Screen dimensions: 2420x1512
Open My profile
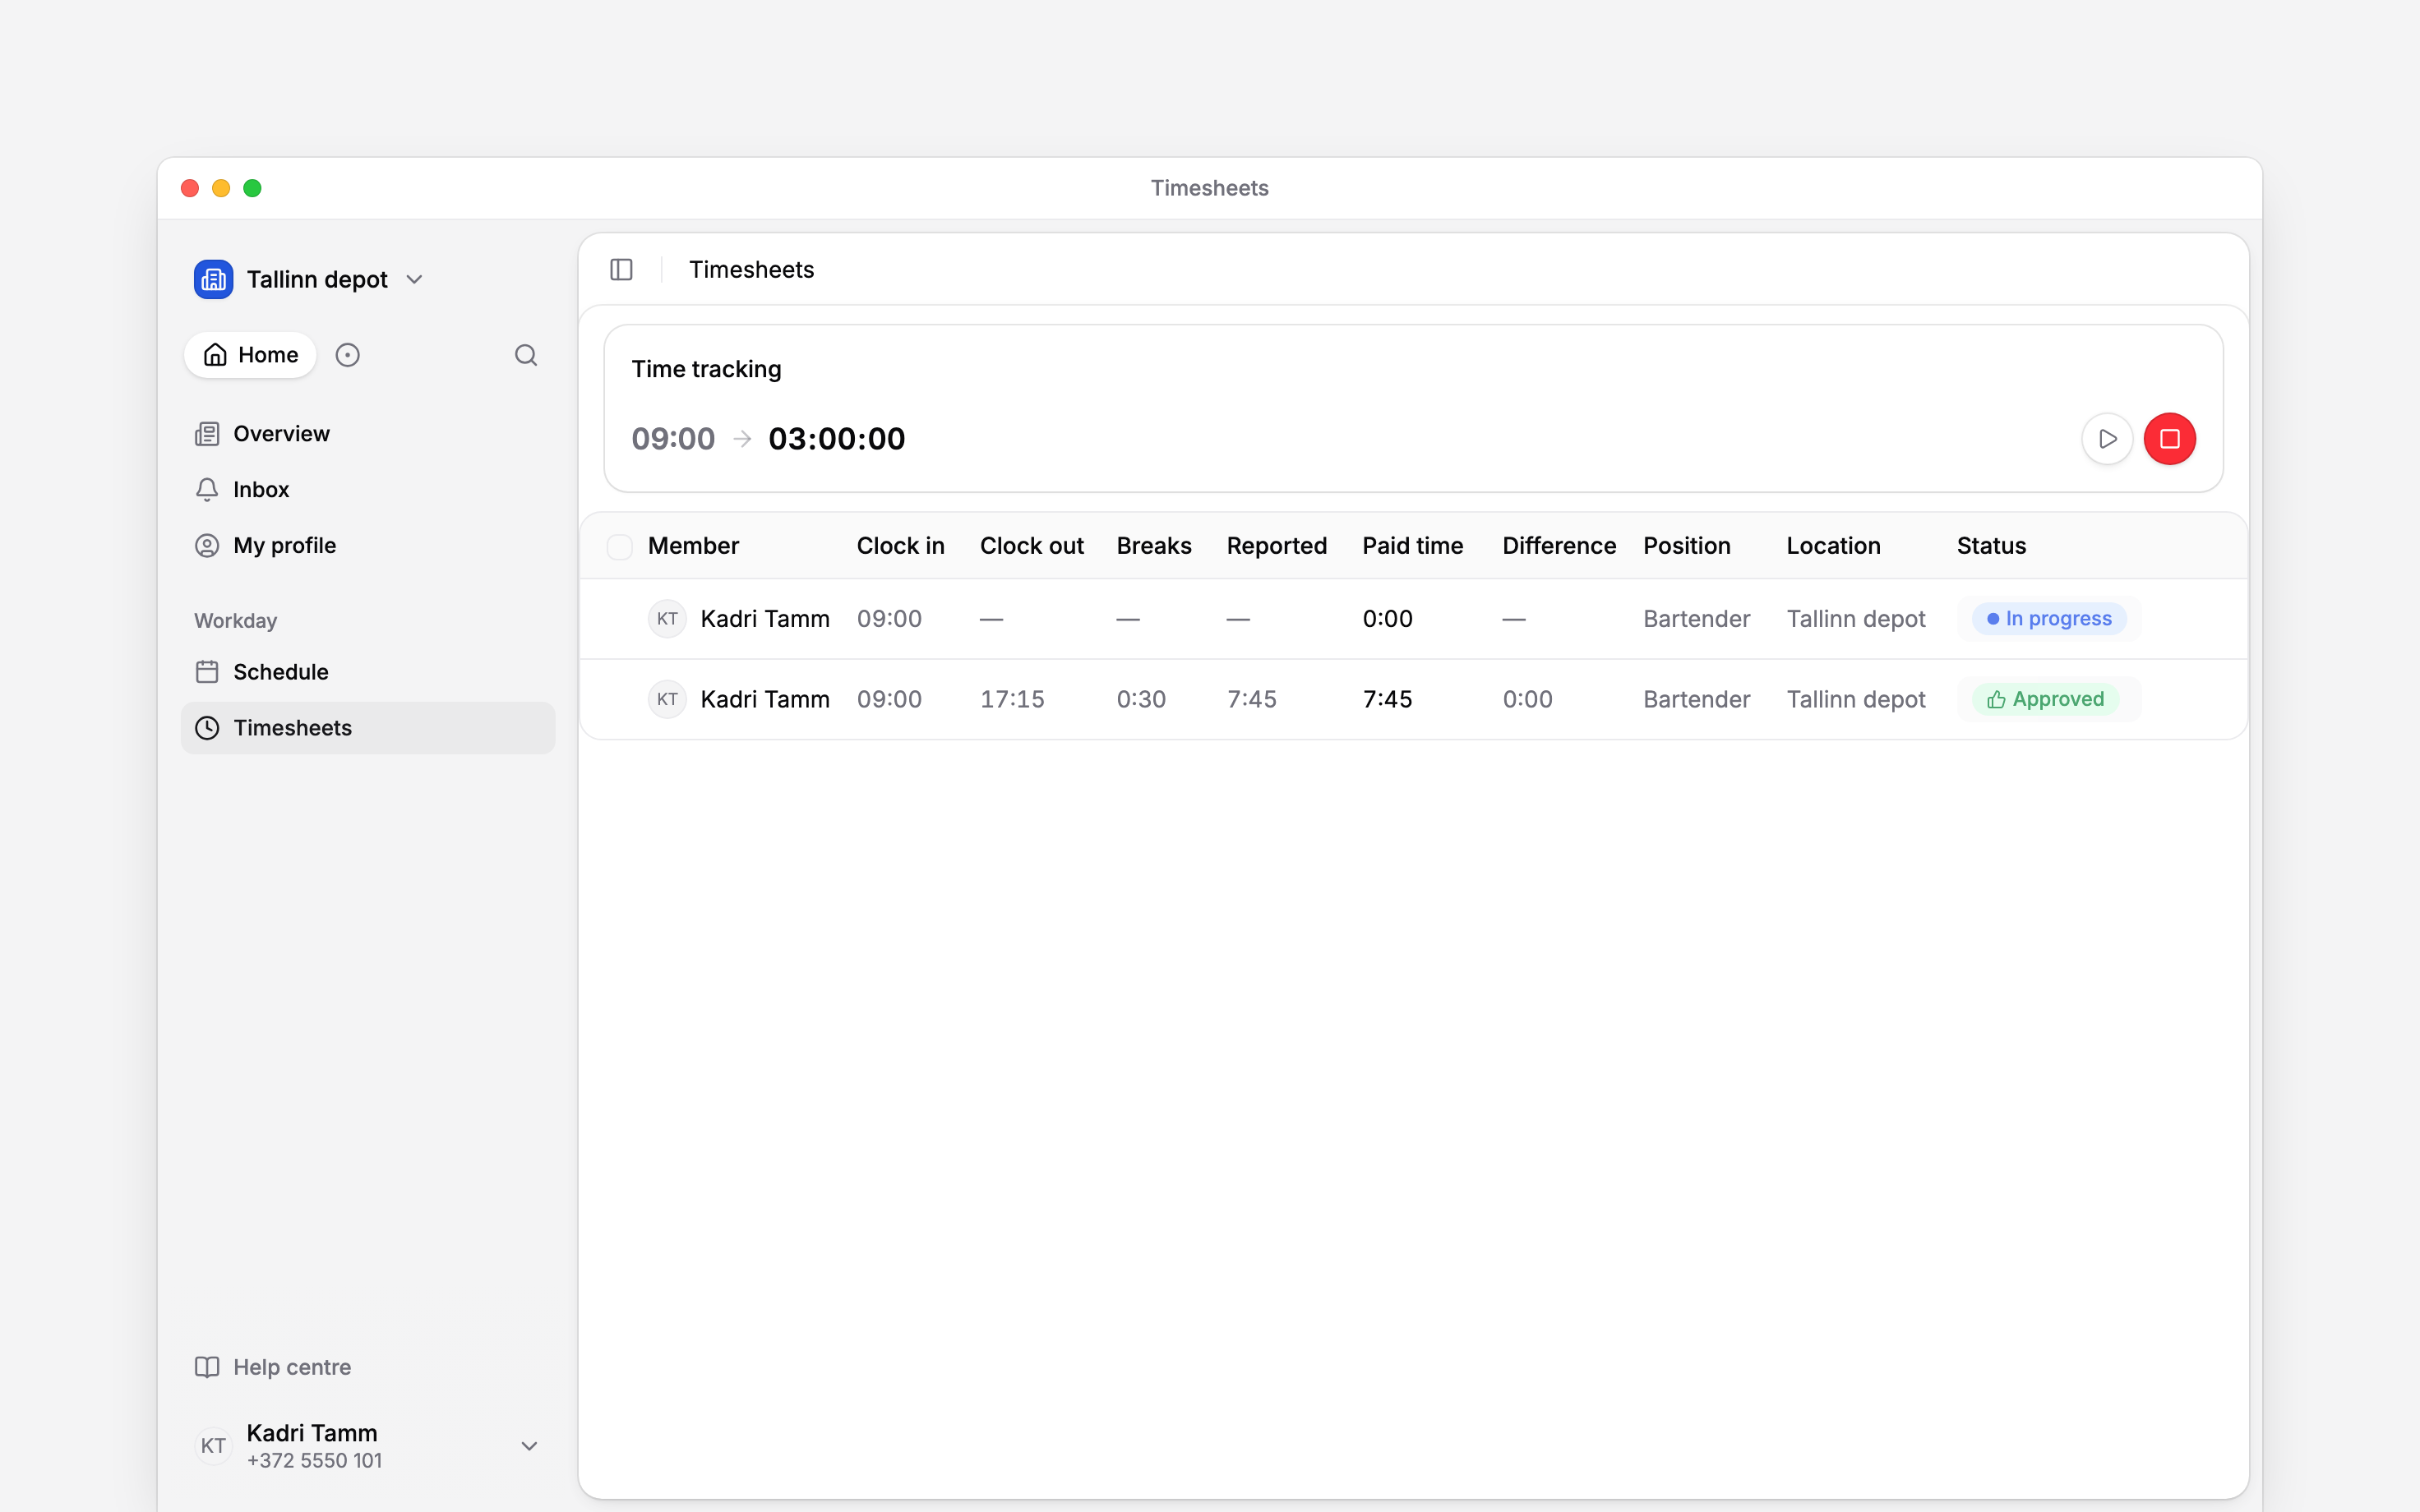pos(368,546)
